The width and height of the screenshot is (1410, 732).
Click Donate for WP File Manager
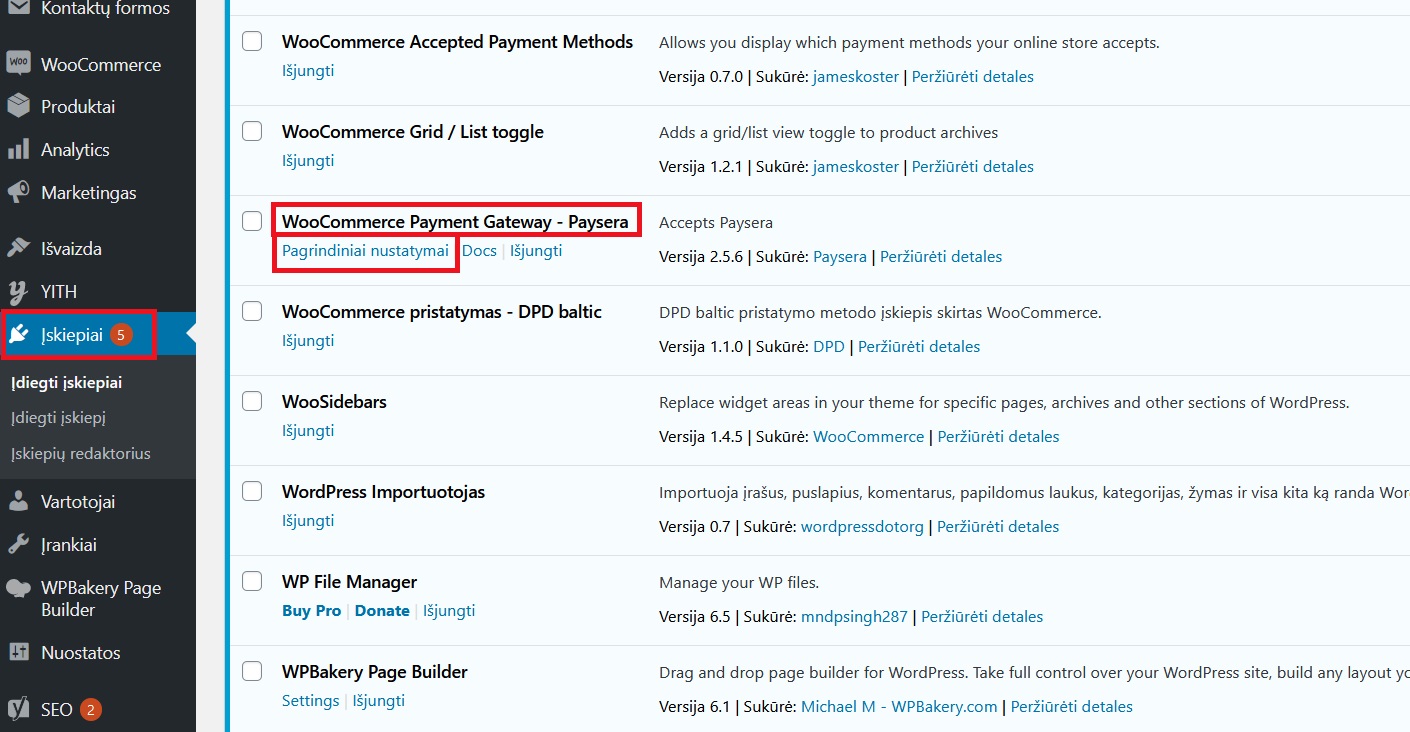click(382, 611)
